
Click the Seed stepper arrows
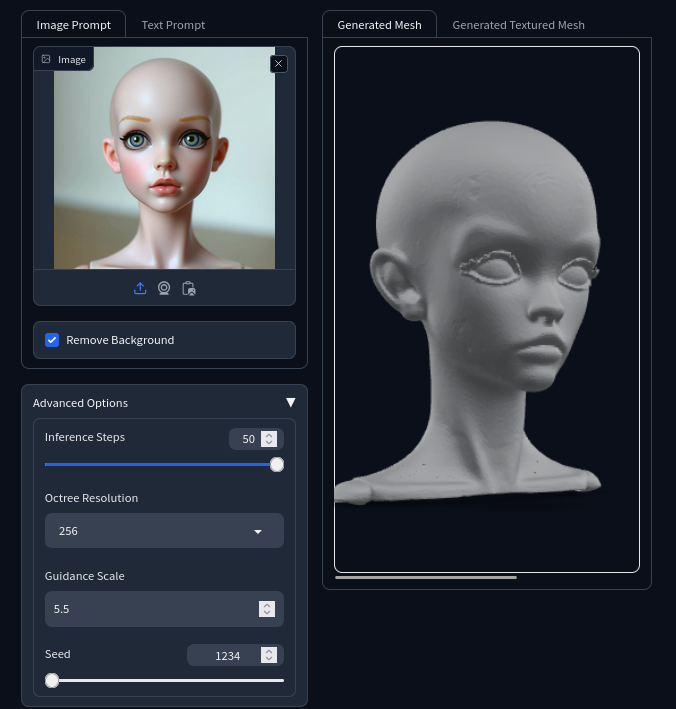pyautogui.click(x=269, y=655)
